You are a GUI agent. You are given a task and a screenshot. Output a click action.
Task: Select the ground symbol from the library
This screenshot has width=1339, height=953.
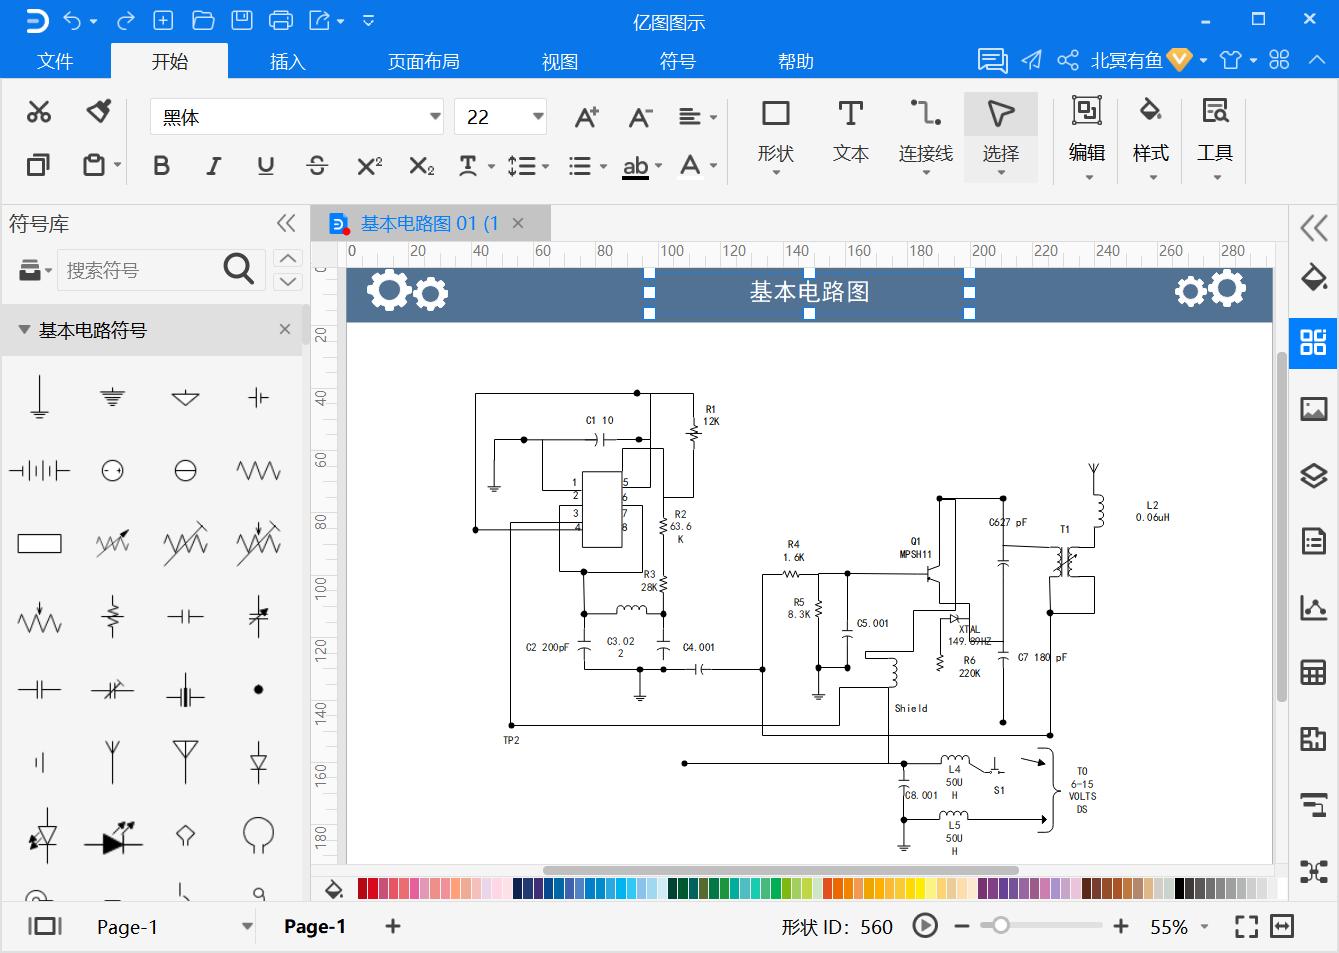(39, 397)
